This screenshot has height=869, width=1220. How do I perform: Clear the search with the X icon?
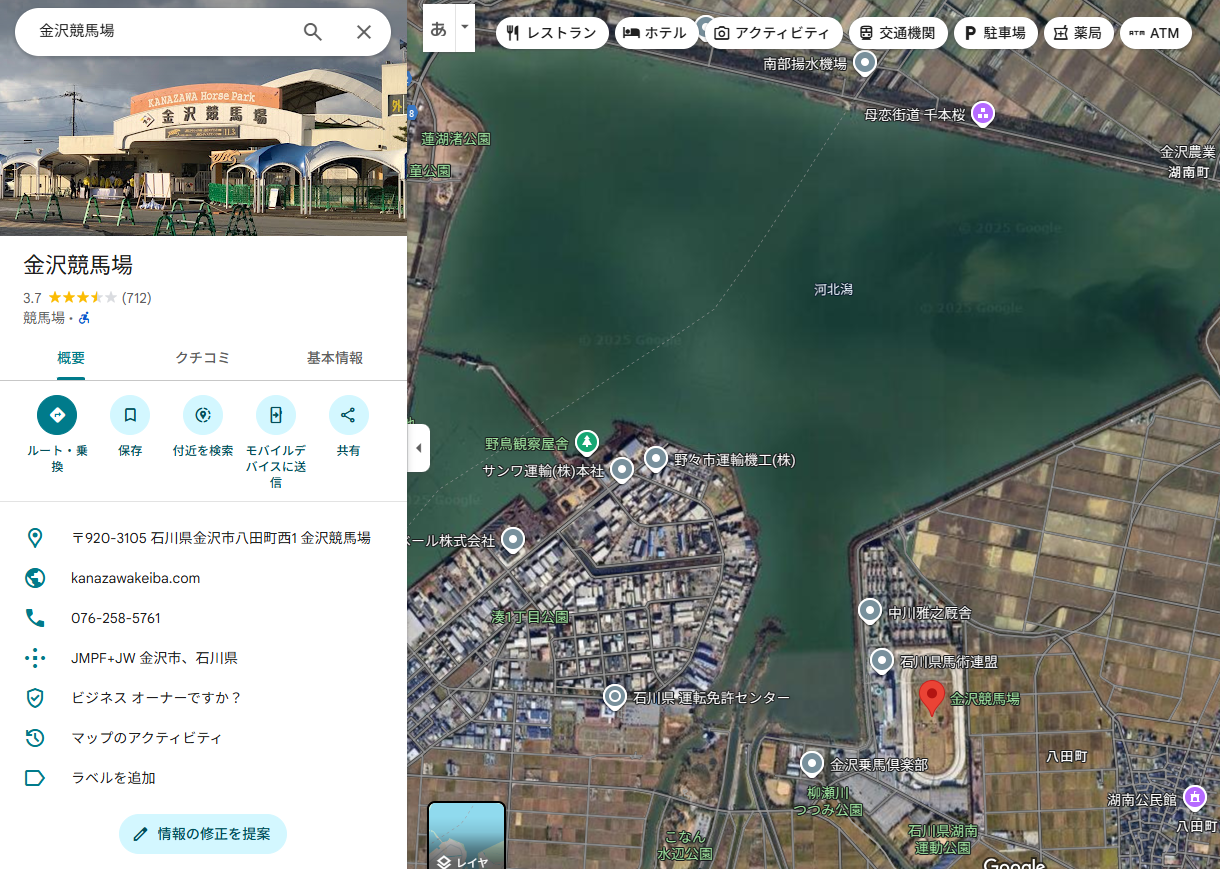pos(364,32)
